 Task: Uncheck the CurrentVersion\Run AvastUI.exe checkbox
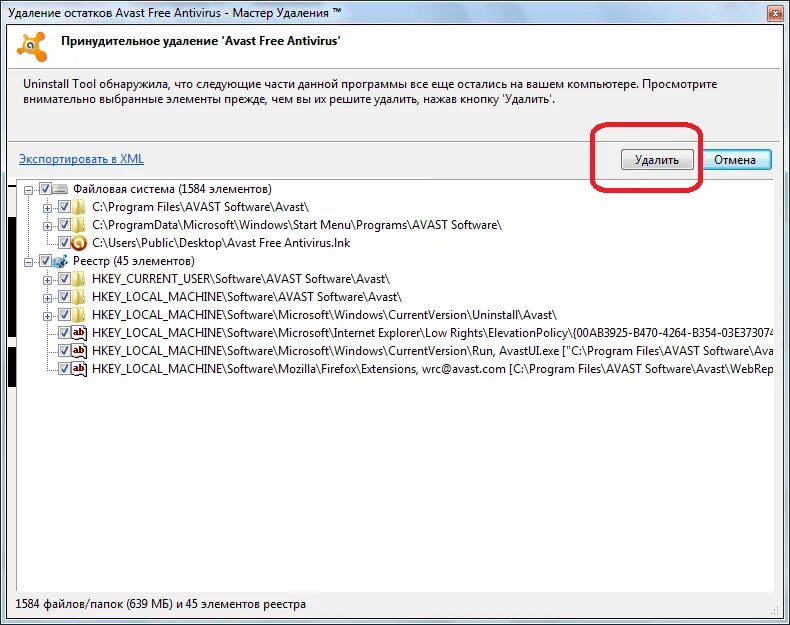(x=64, y=351)
